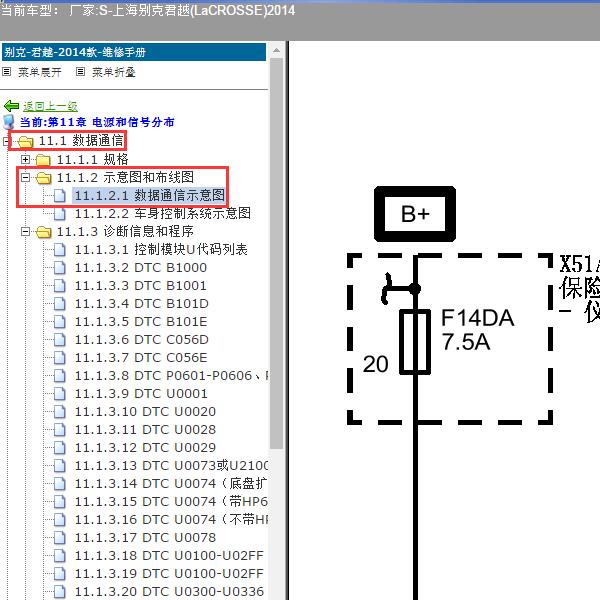Open 11.1.2.1 数据通信示意图 document
Screen dimensions: 600x600
click(149, 195)
